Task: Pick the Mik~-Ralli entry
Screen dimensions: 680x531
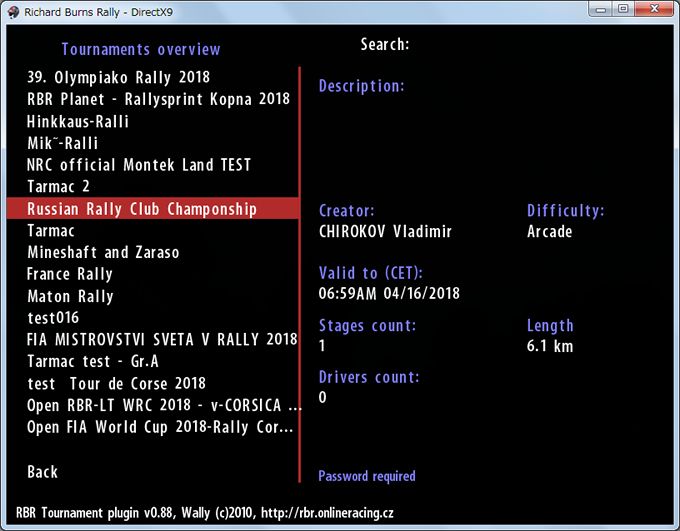Action: coord(62,143)
